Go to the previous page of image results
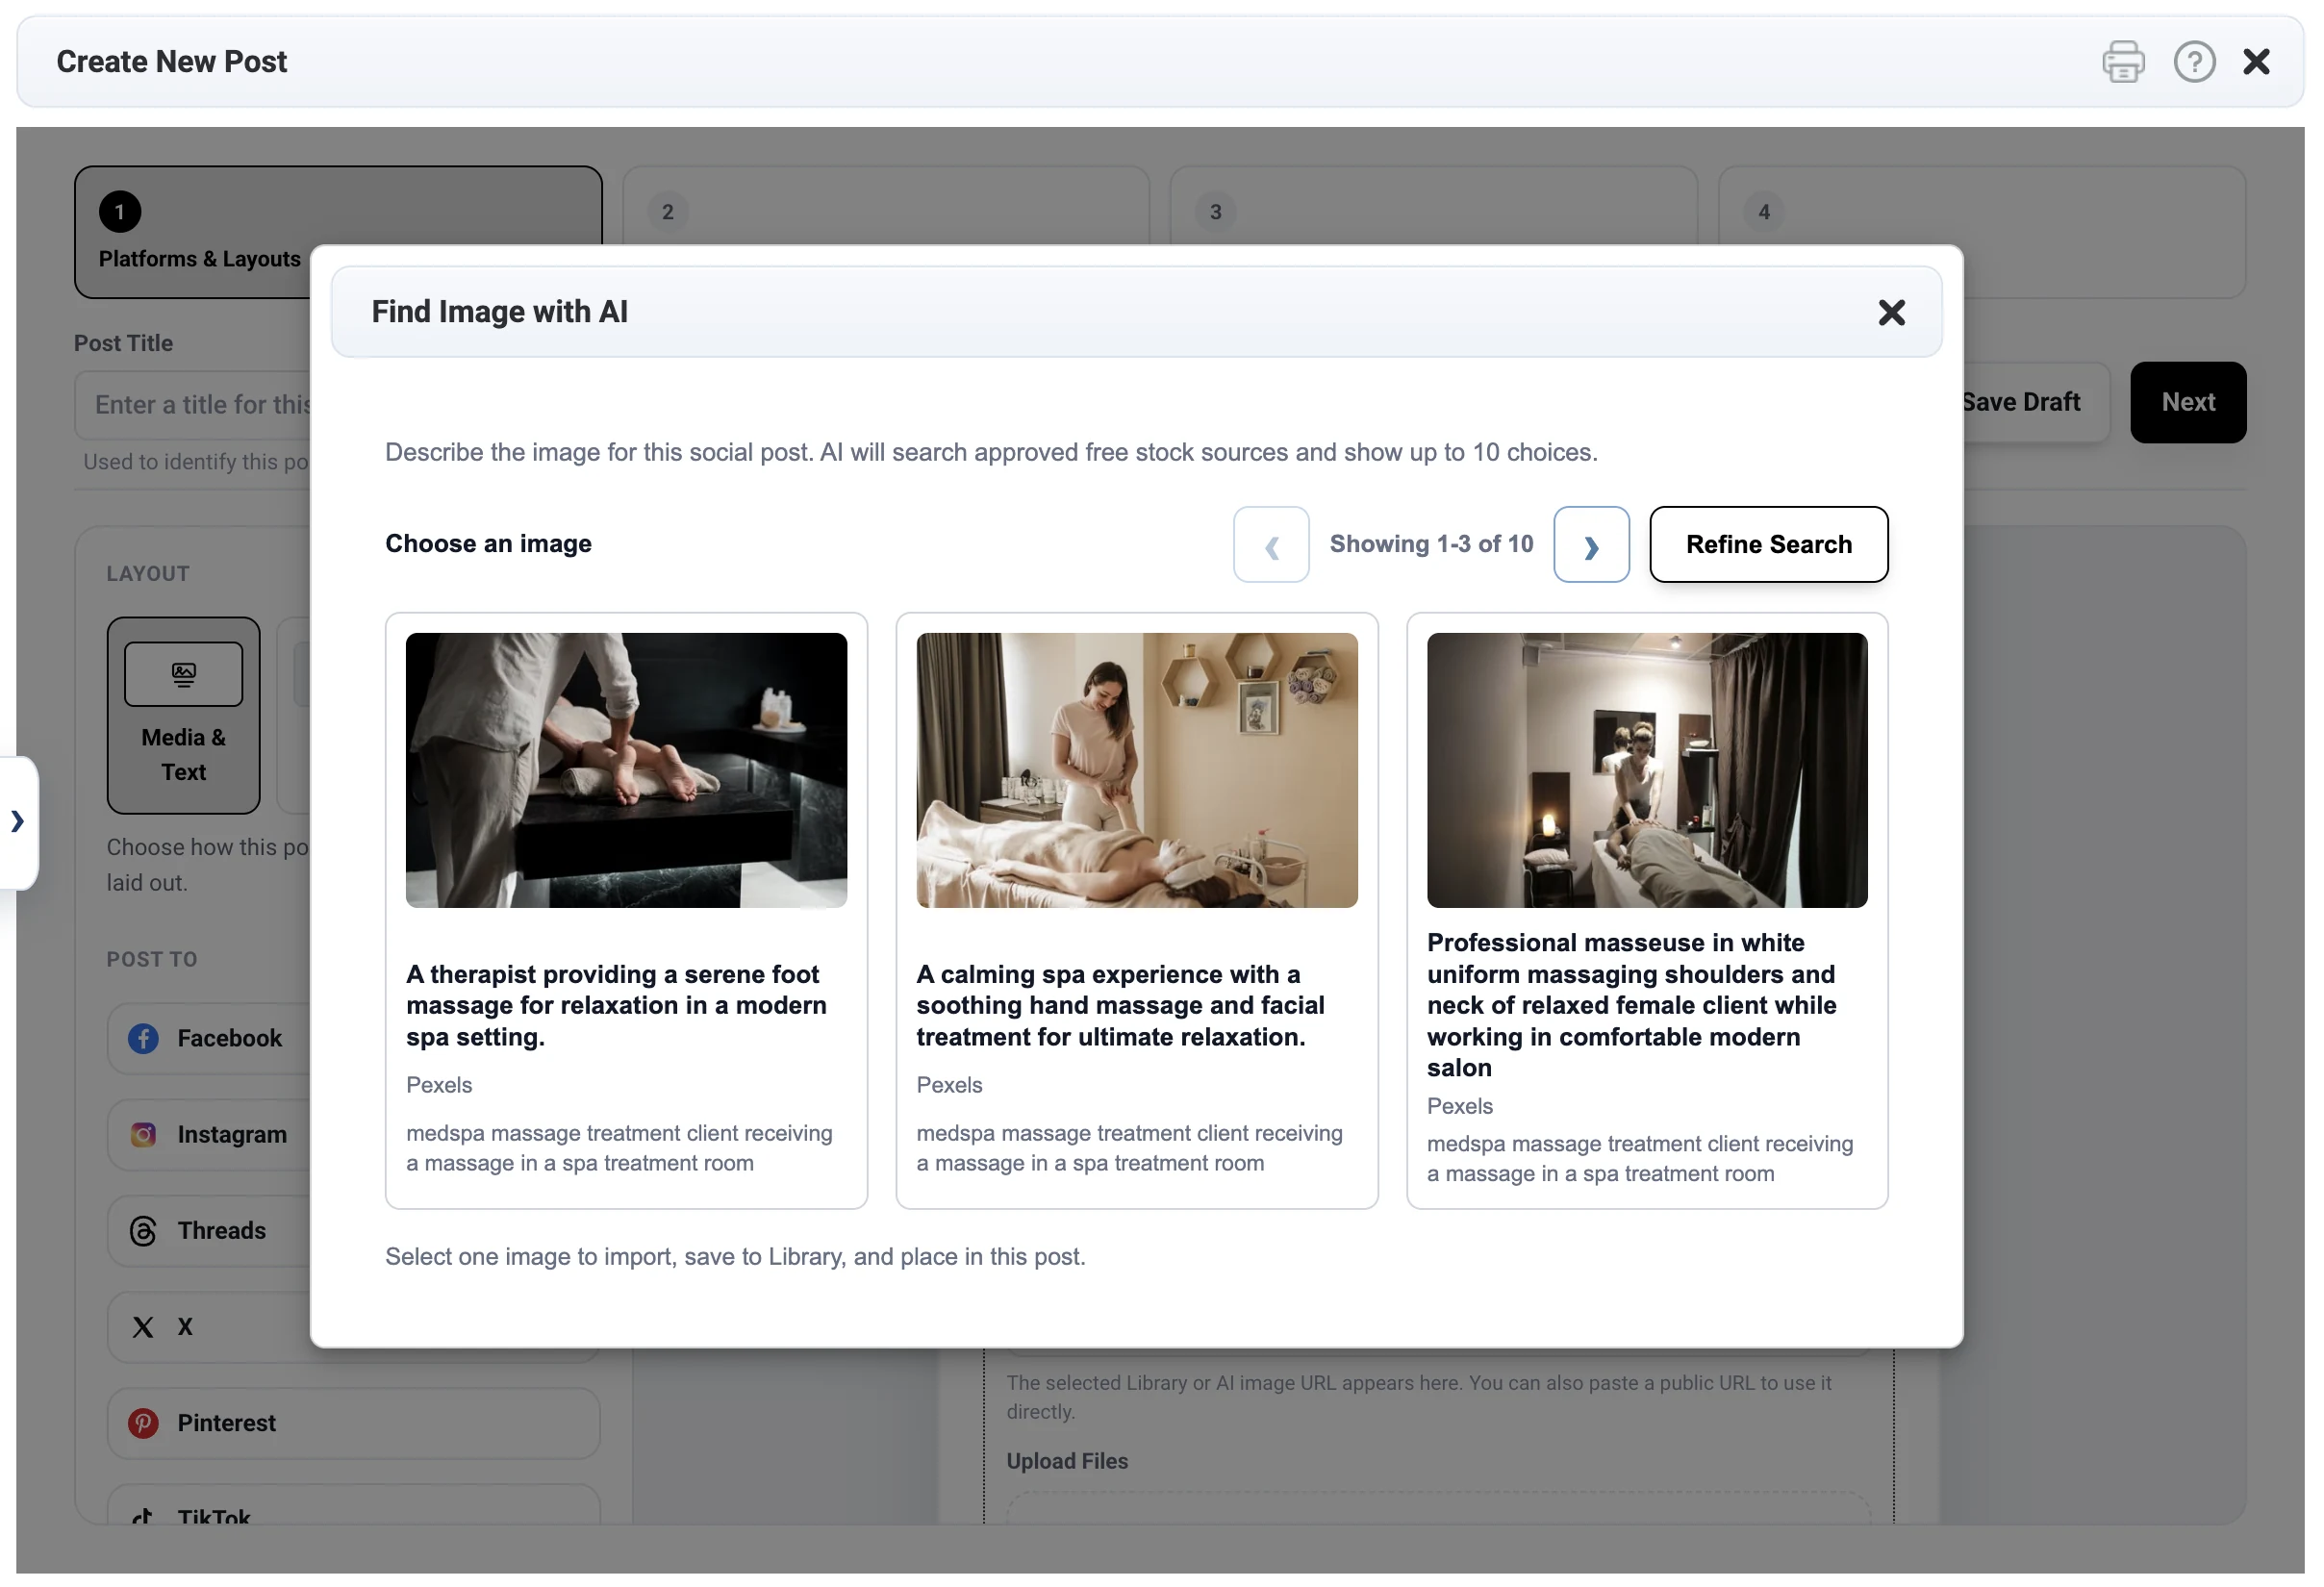 pyautogui.click(x=1271, y=545)
